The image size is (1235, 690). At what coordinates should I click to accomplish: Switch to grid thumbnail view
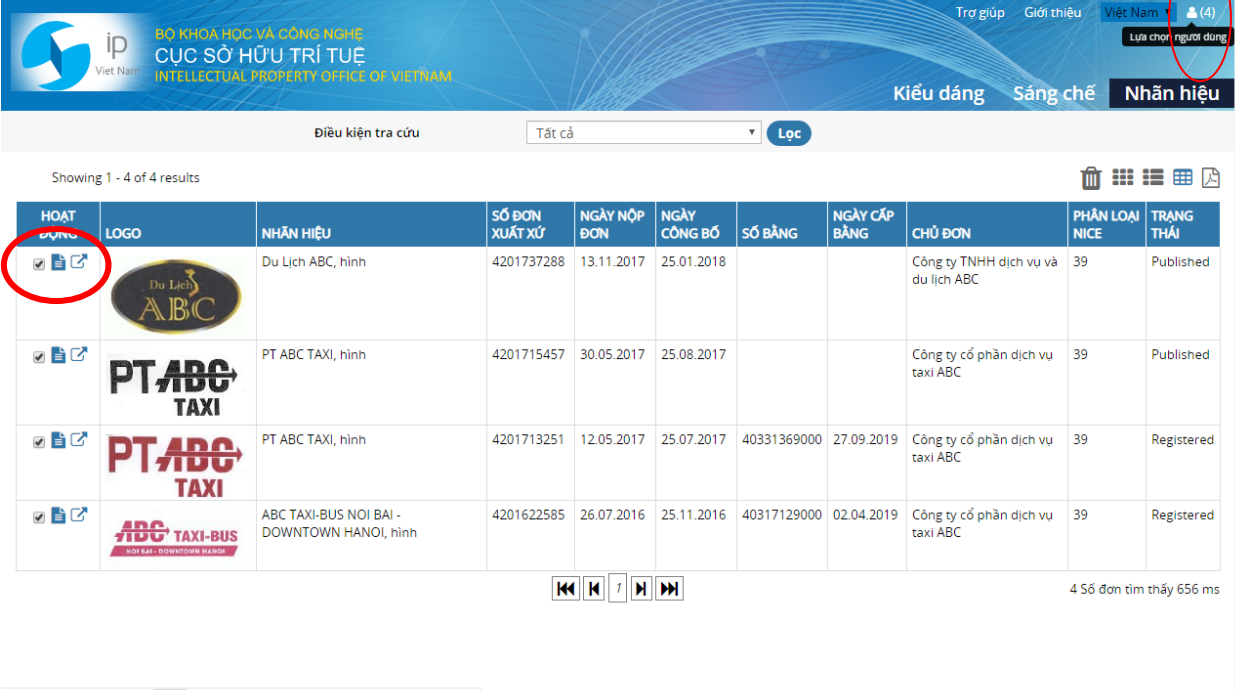(x=1123, y=177)
